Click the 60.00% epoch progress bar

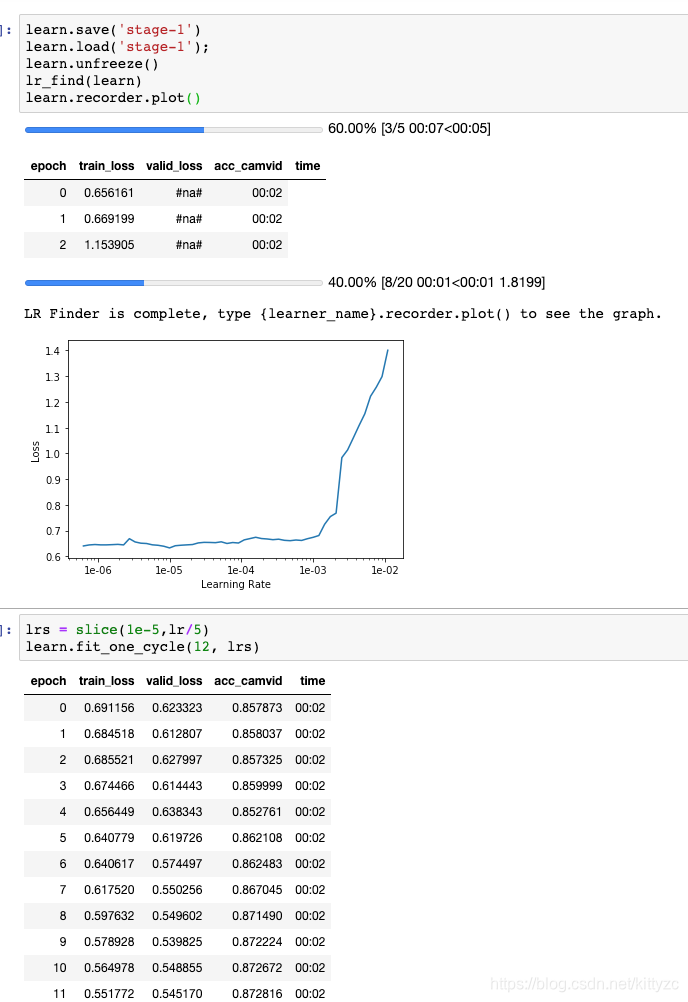coord(174,130)
